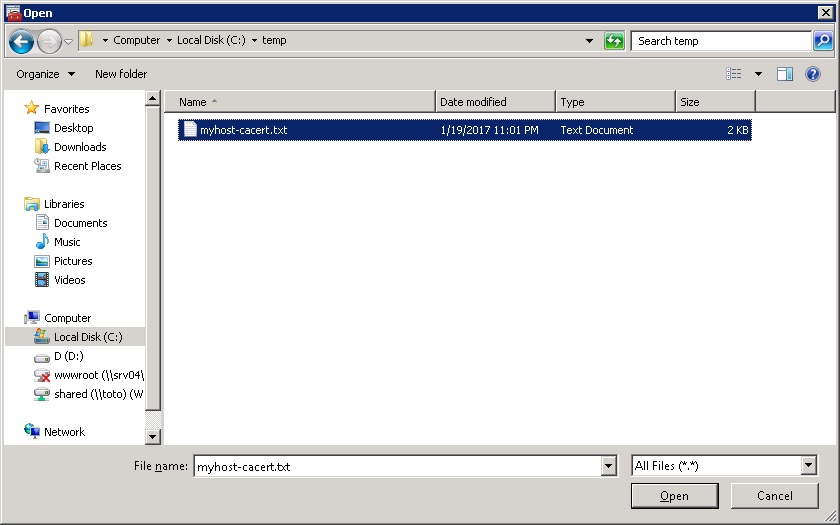Click the Back navigation arrow button

(21, 41)
